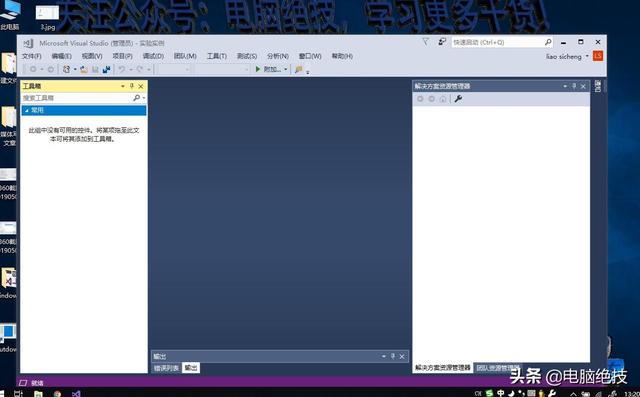
Task: Close the 输出 panel
Action: [402, 357]
